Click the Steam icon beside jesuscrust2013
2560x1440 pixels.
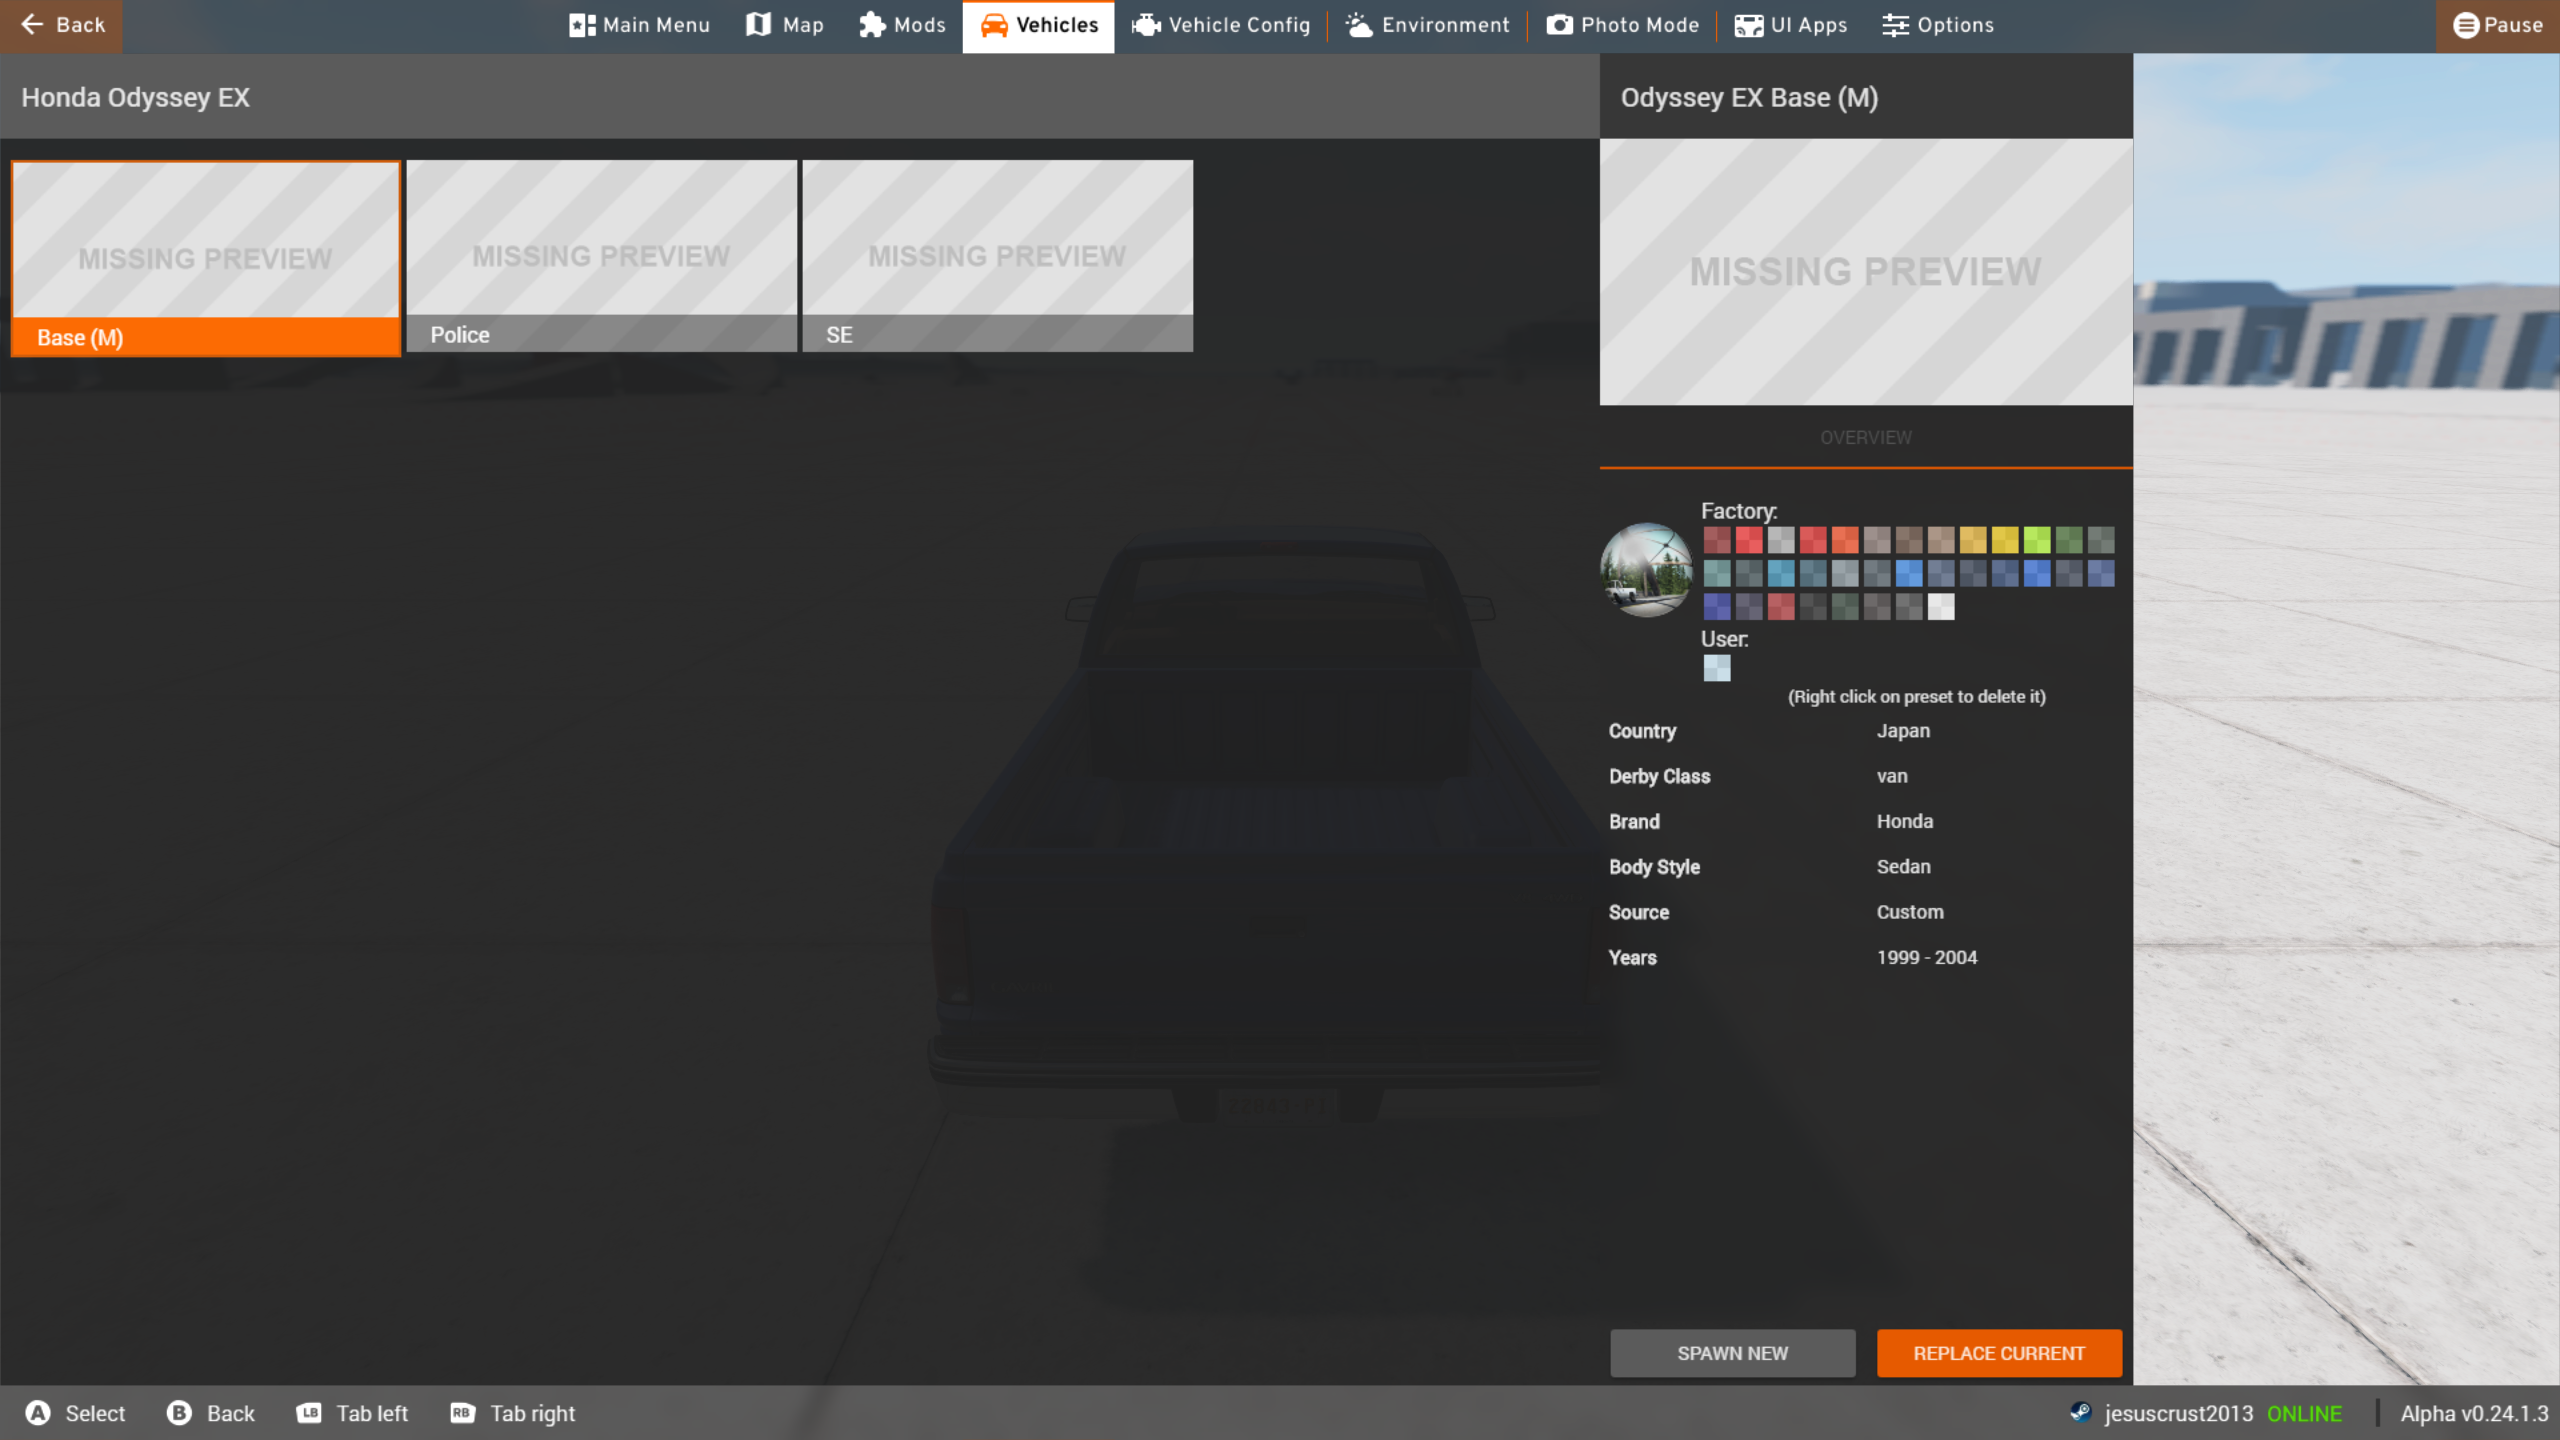2081,1412
